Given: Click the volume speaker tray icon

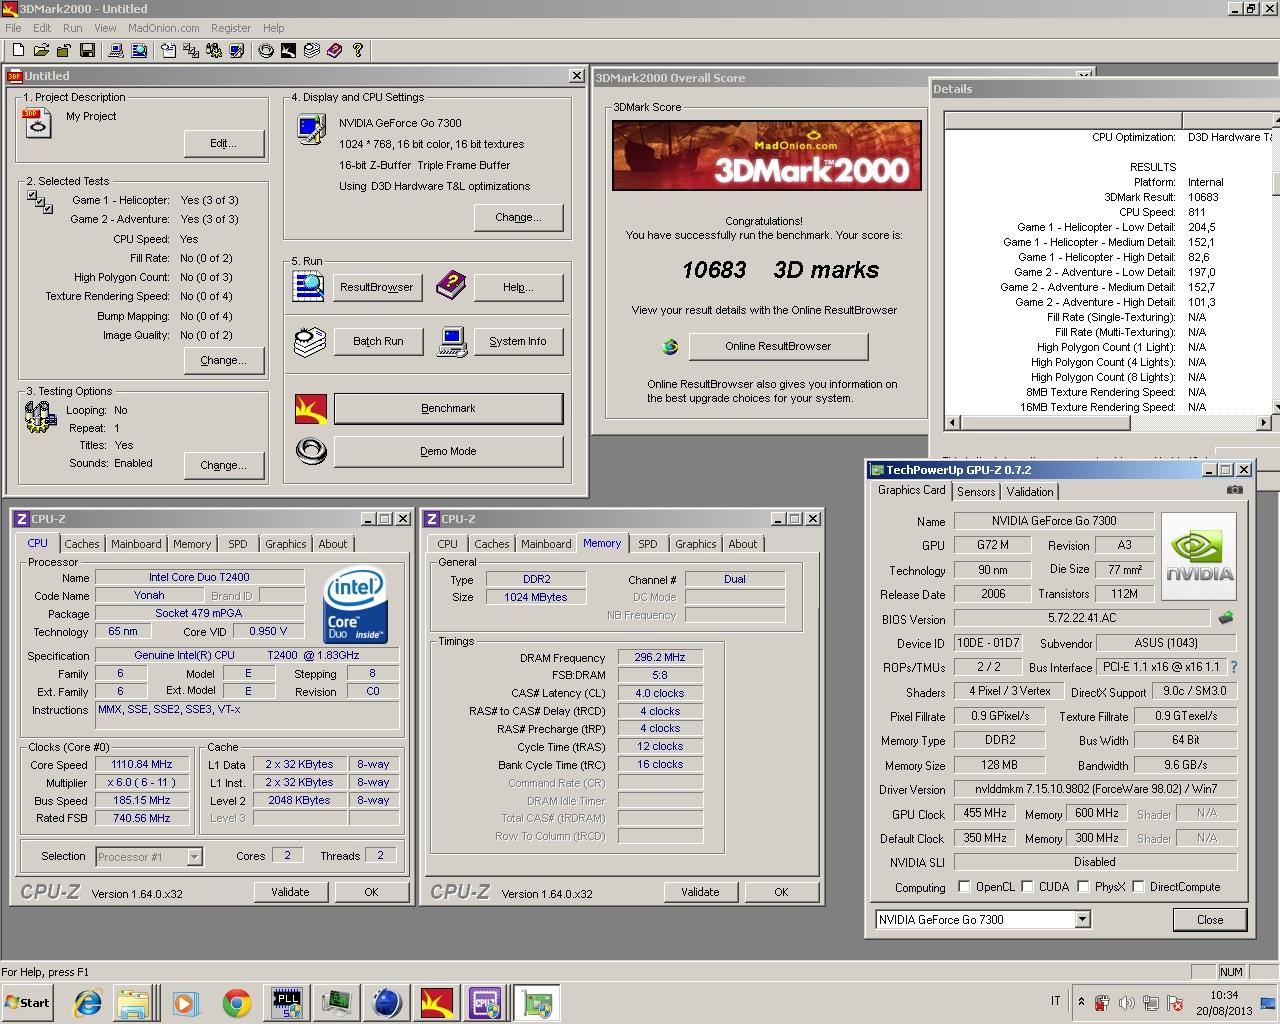Looking at the screenshot, I should click(x=1127, y=1002).
